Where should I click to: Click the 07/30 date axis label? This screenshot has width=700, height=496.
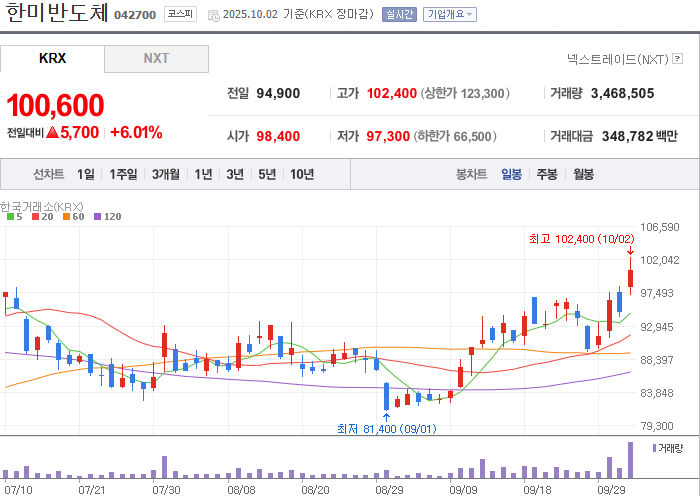tap(166, 490)
